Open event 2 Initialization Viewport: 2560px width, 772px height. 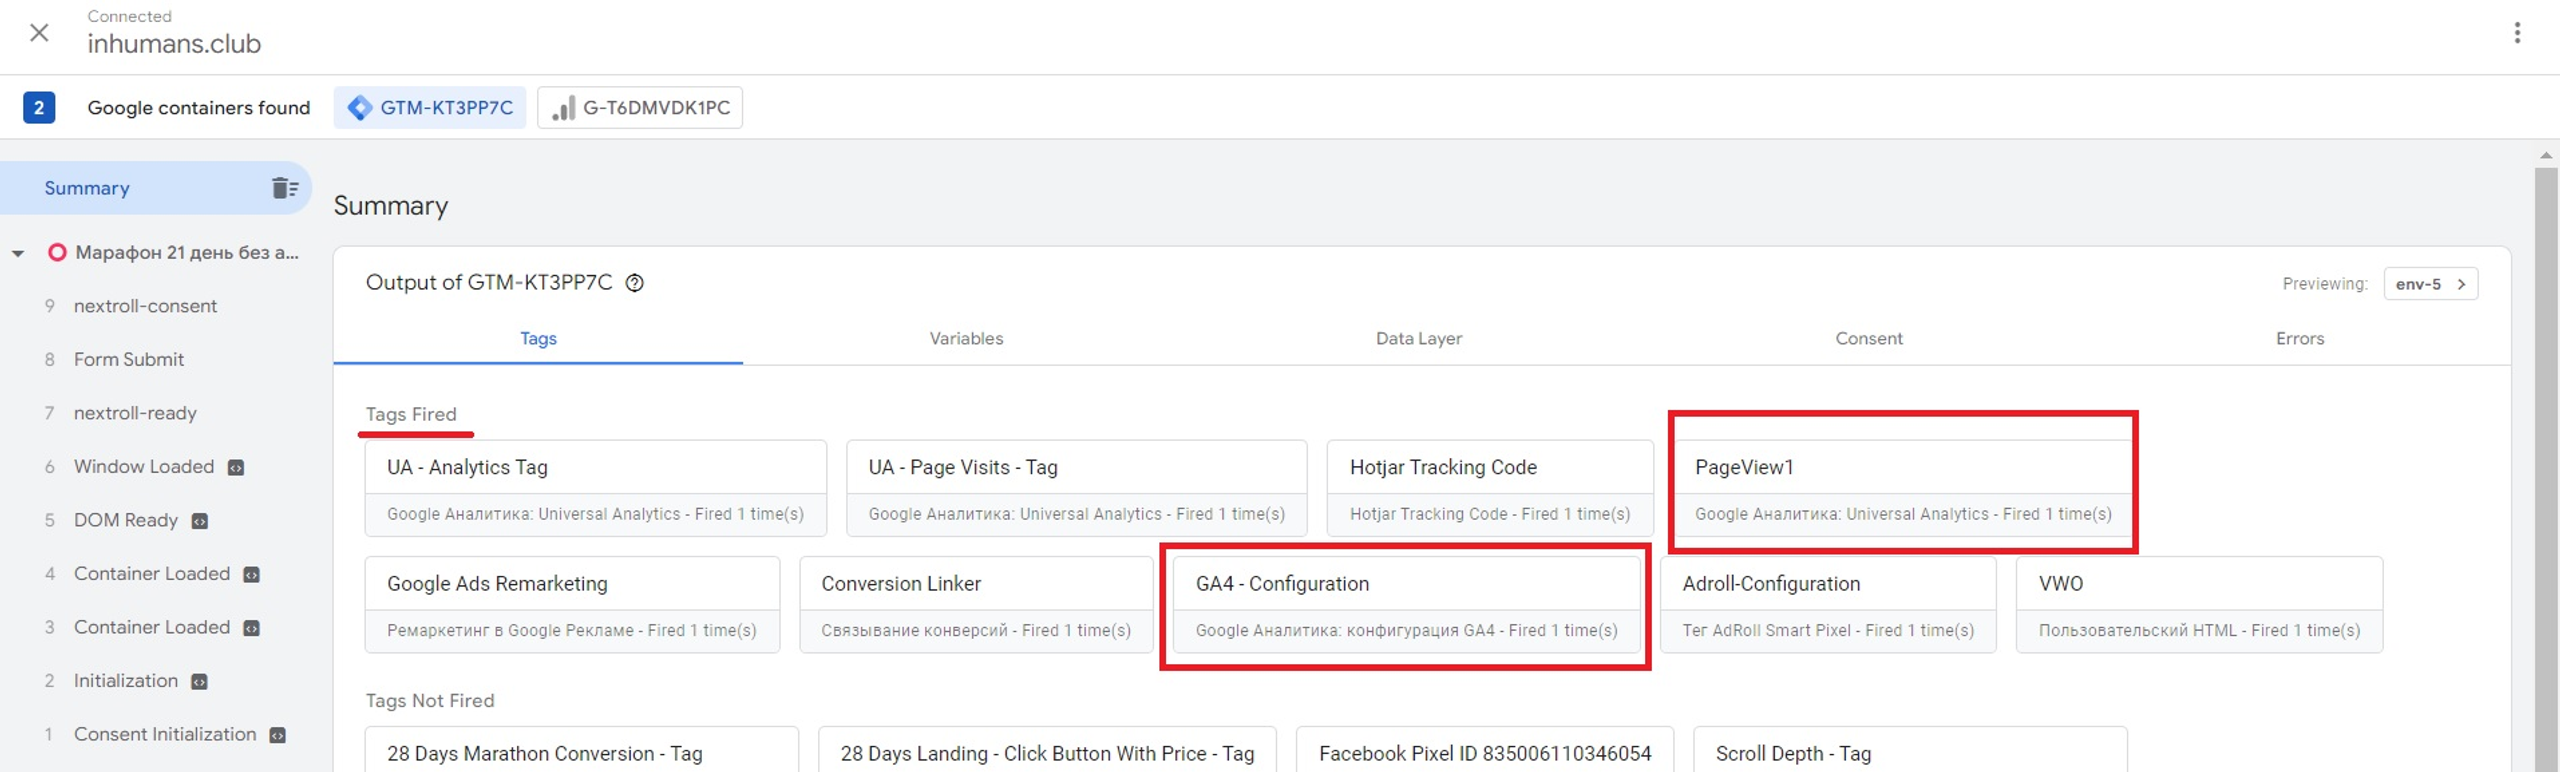tap(125, 680)
